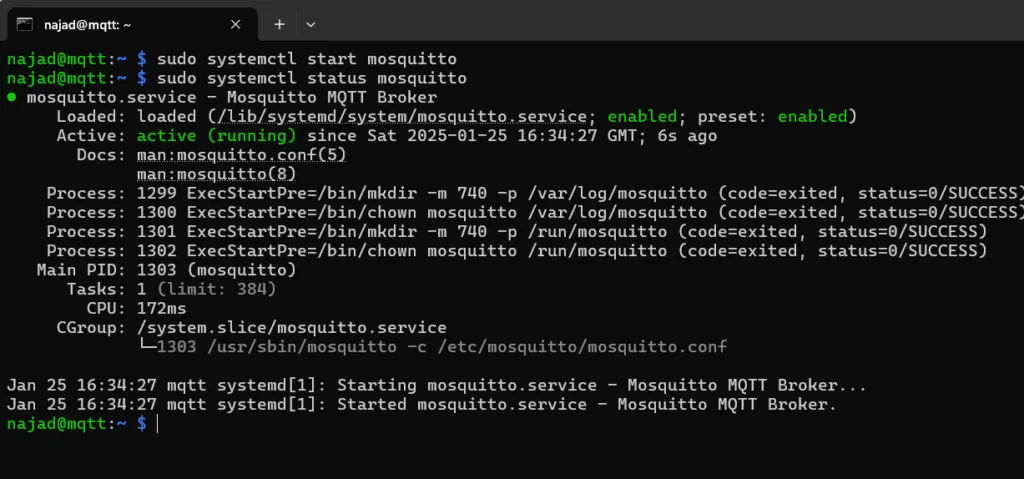
Task: Click the Tasks limit 384 text
Action: click(x=217, y=289)
